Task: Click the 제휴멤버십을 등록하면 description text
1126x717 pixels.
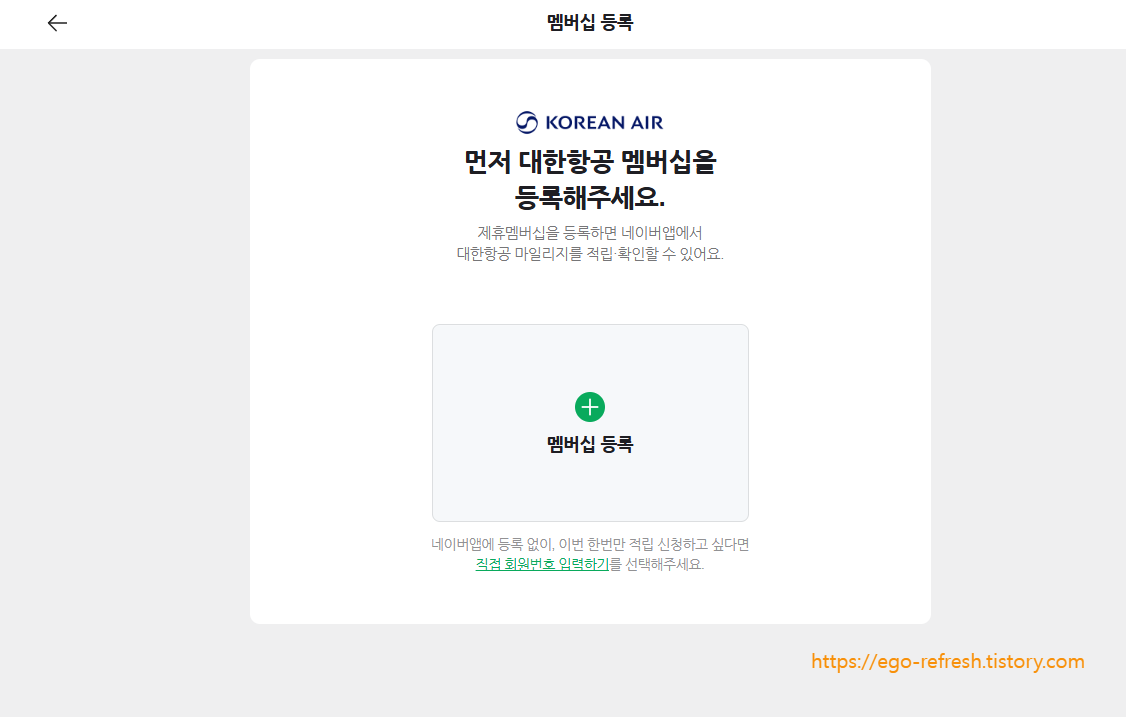Action: point(590,243)
